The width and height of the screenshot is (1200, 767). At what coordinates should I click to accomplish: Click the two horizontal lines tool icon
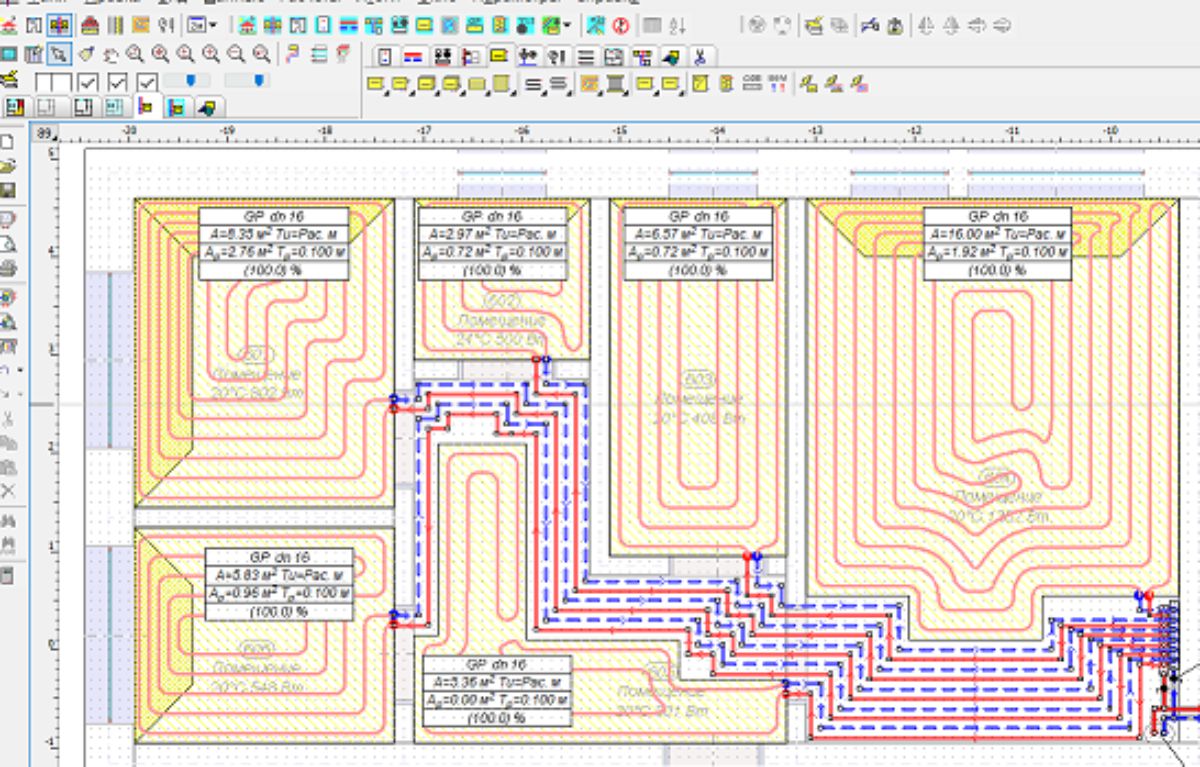pos(532,84)
